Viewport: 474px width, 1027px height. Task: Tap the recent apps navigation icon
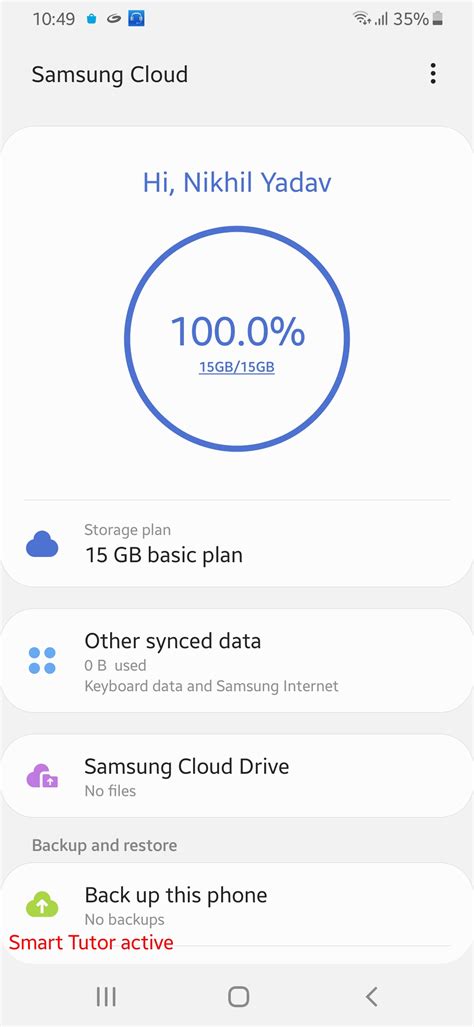tap(106, 997)
